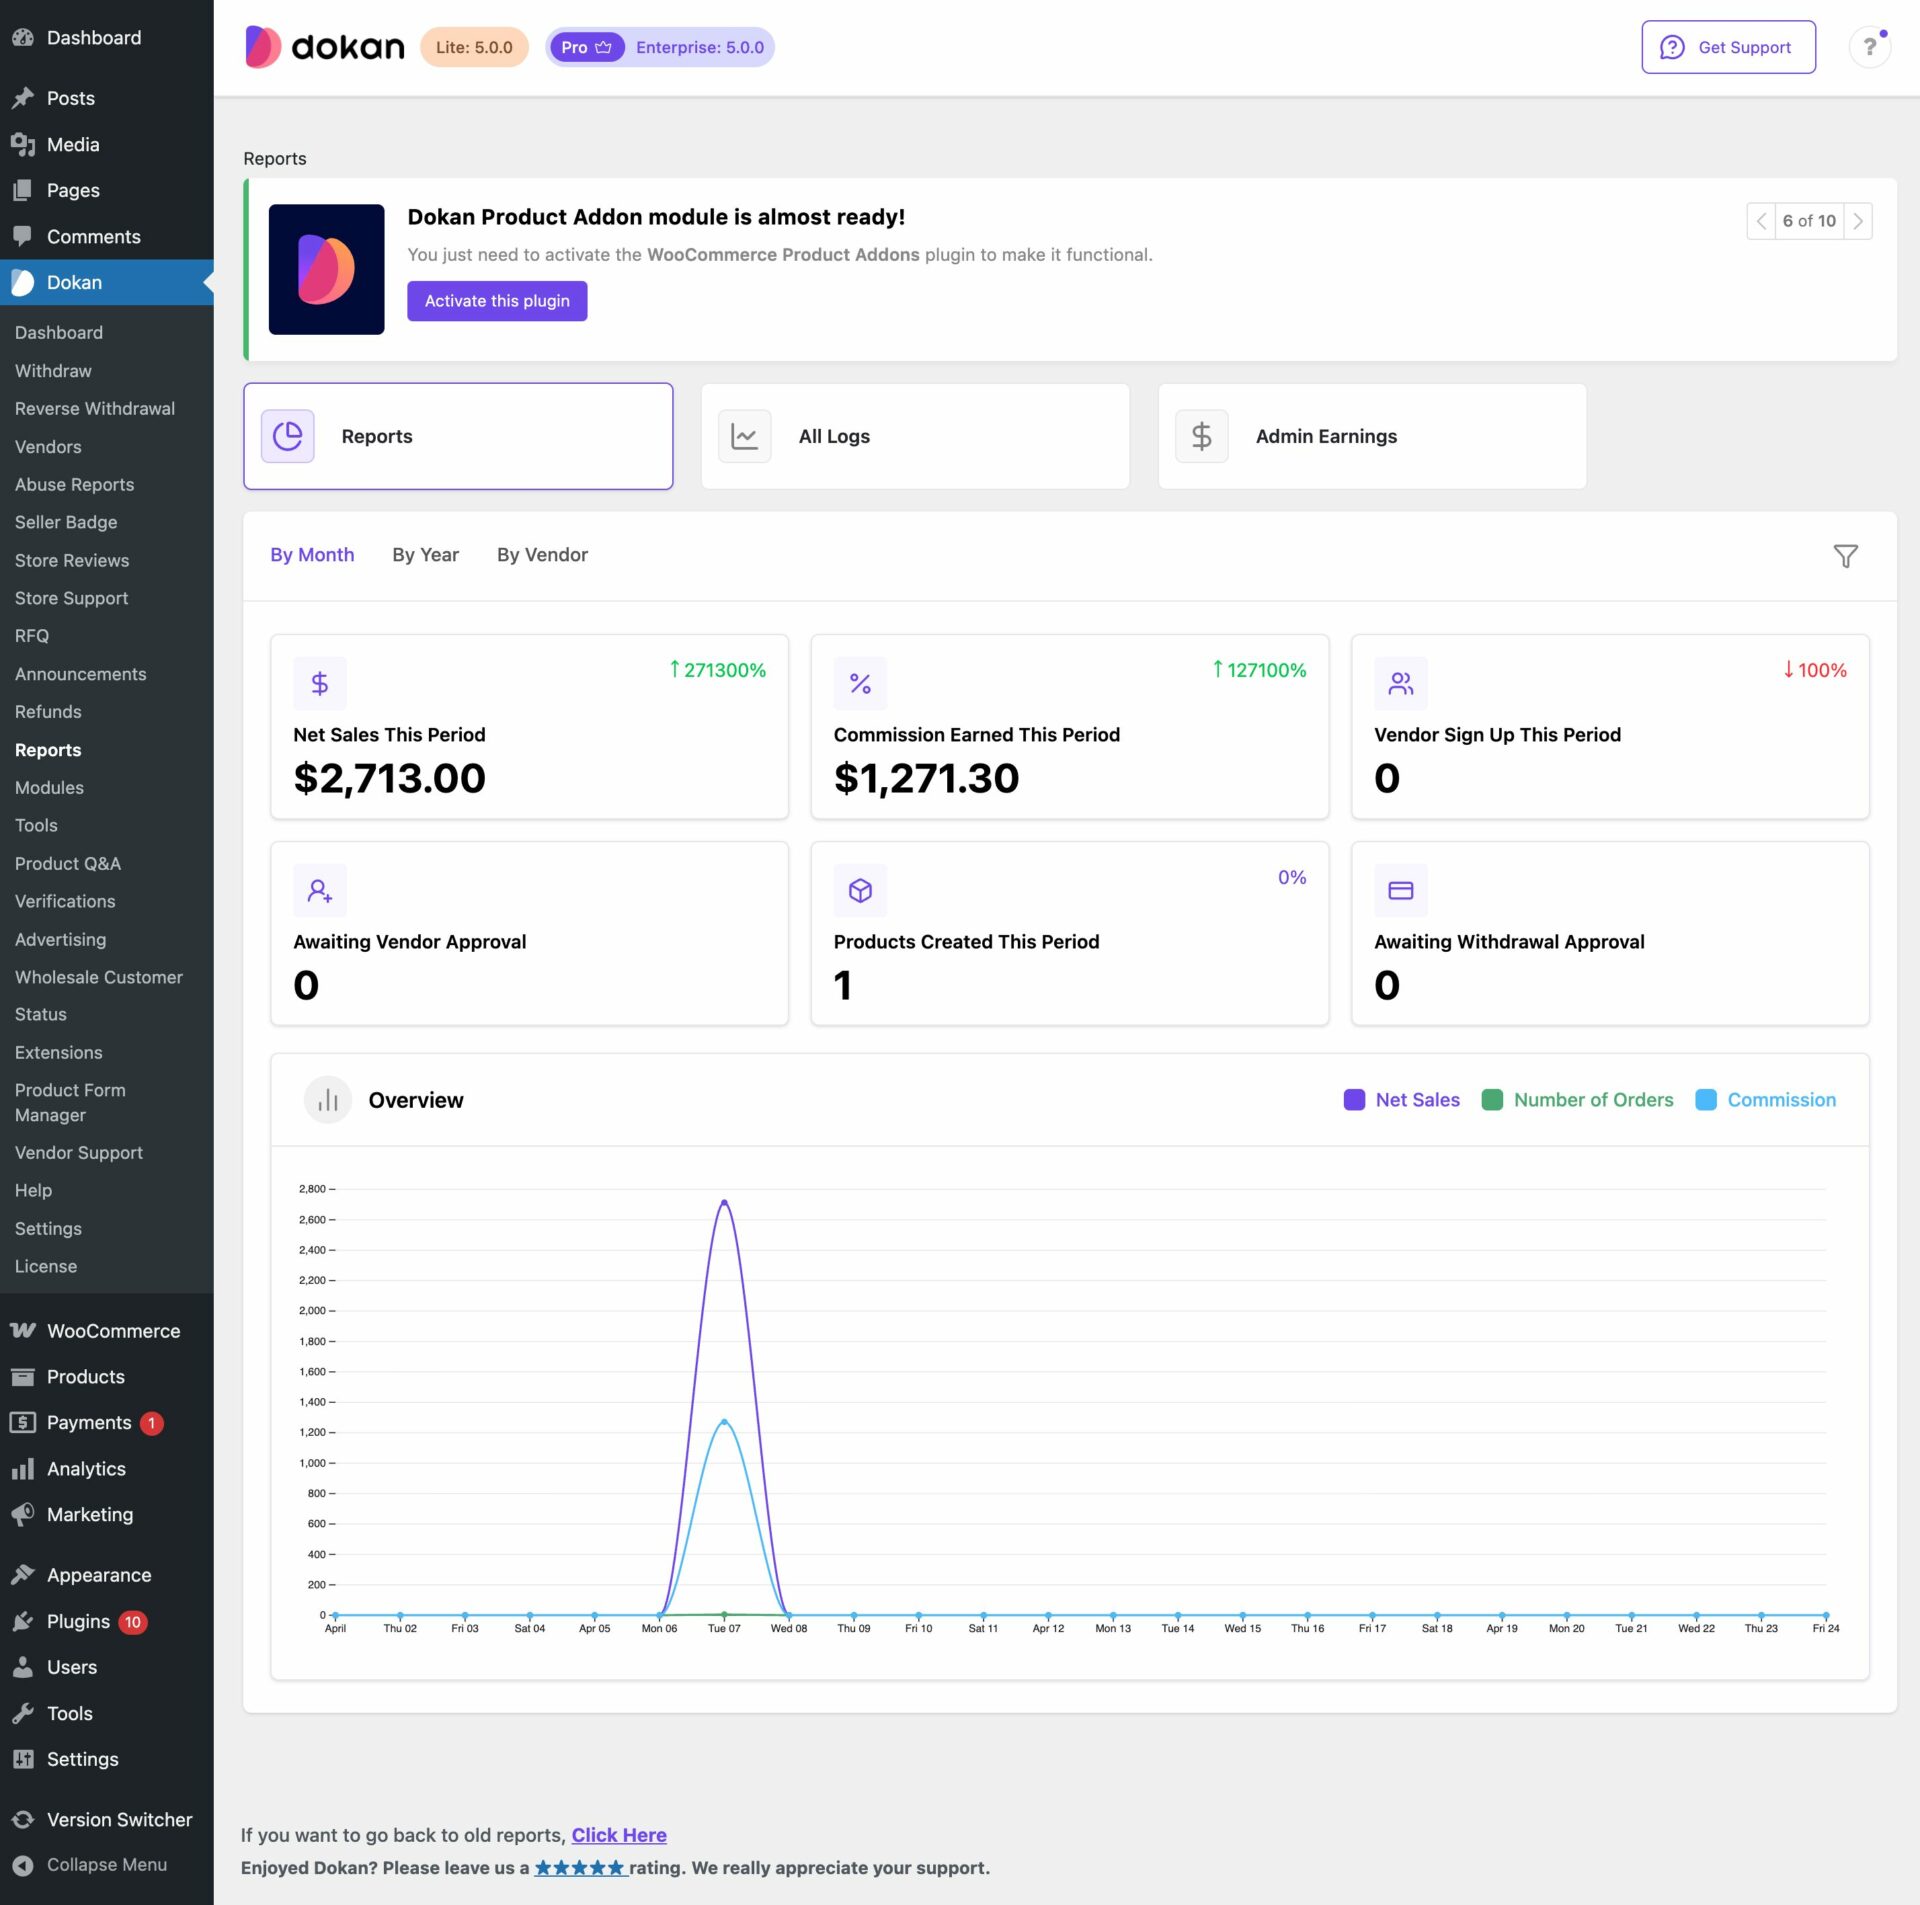Toggle Commission series in chart legend
The height and width of the screenshot is (1905, 1920).
coord(1766,1100)
